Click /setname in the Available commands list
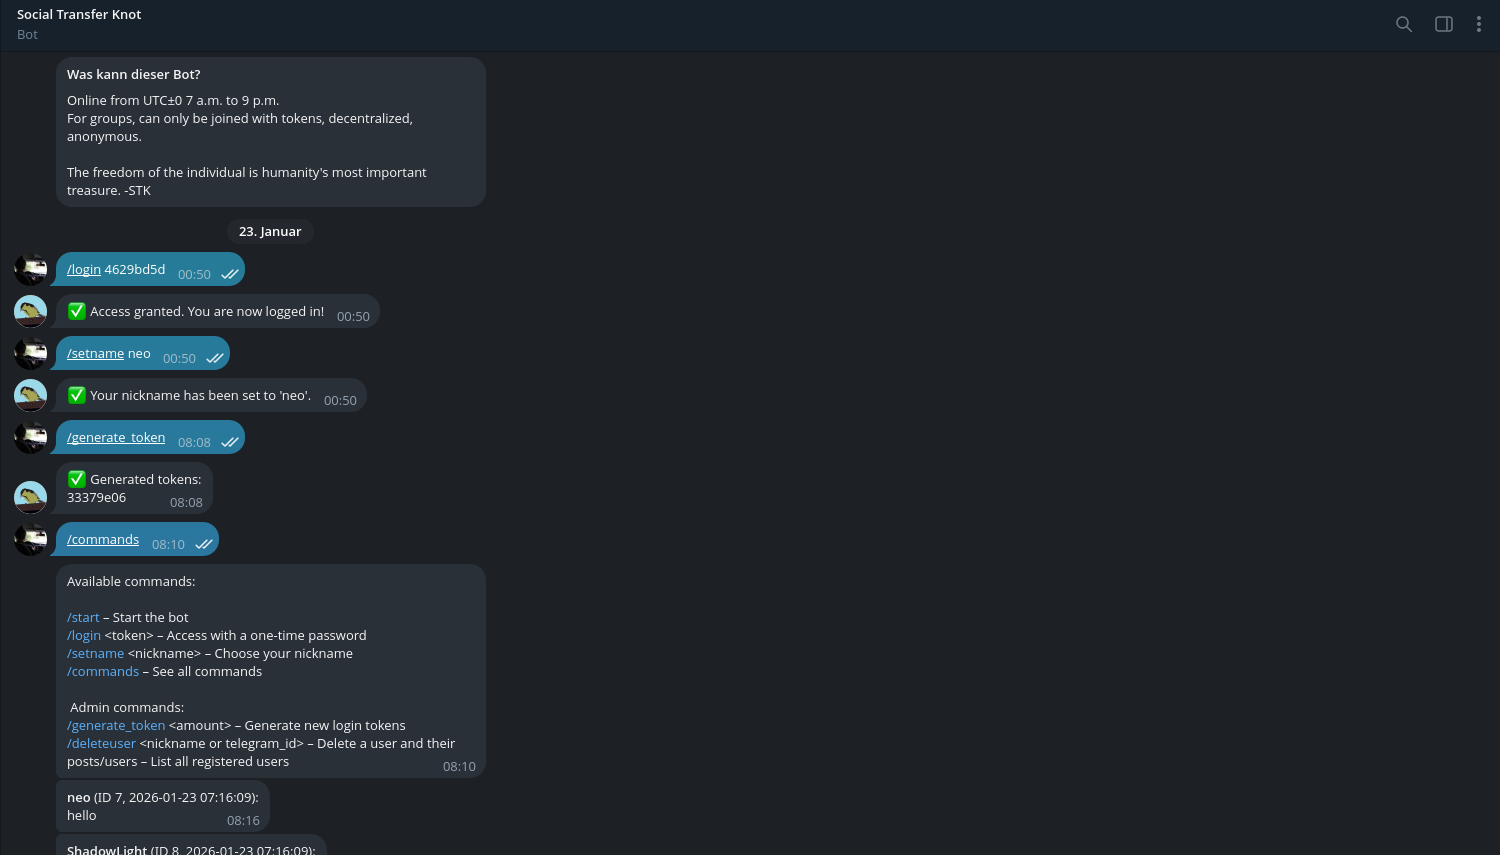Screen dimensions: 1500x855 (x=95, y=653)
